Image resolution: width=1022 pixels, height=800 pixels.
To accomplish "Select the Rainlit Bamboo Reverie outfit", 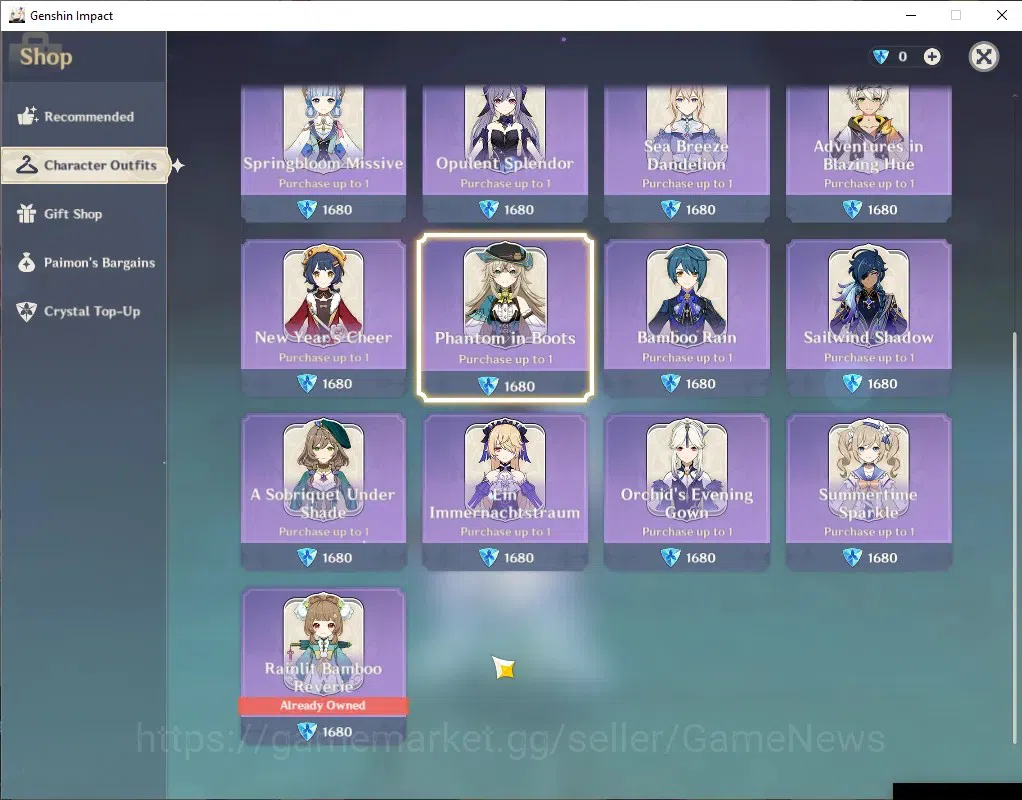I will [x=323, y=665].
